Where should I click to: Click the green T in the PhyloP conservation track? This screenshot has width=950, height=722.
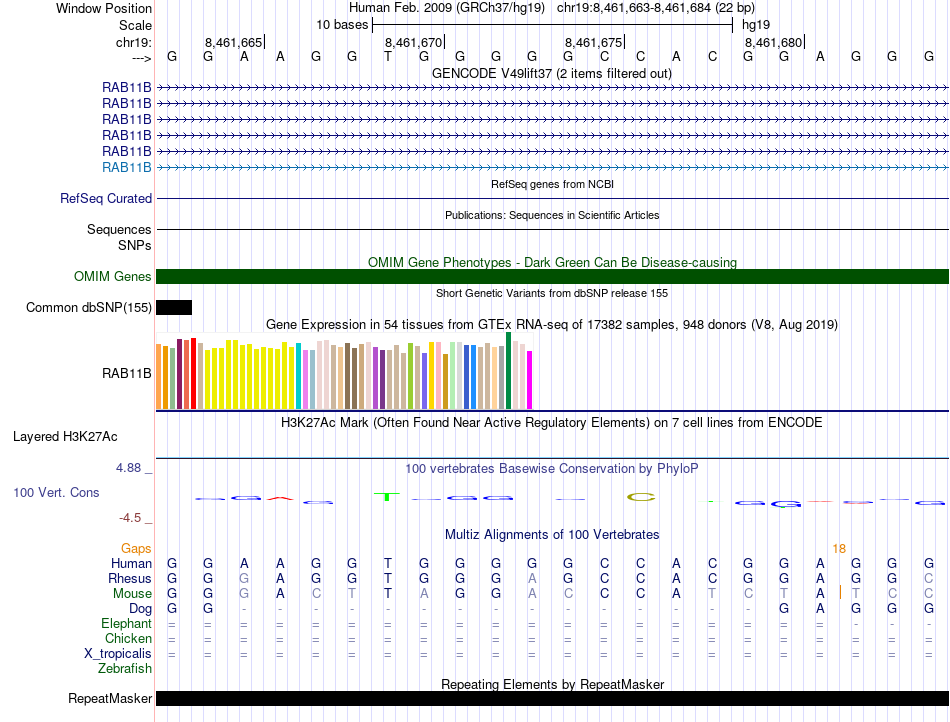pos(386,496)
